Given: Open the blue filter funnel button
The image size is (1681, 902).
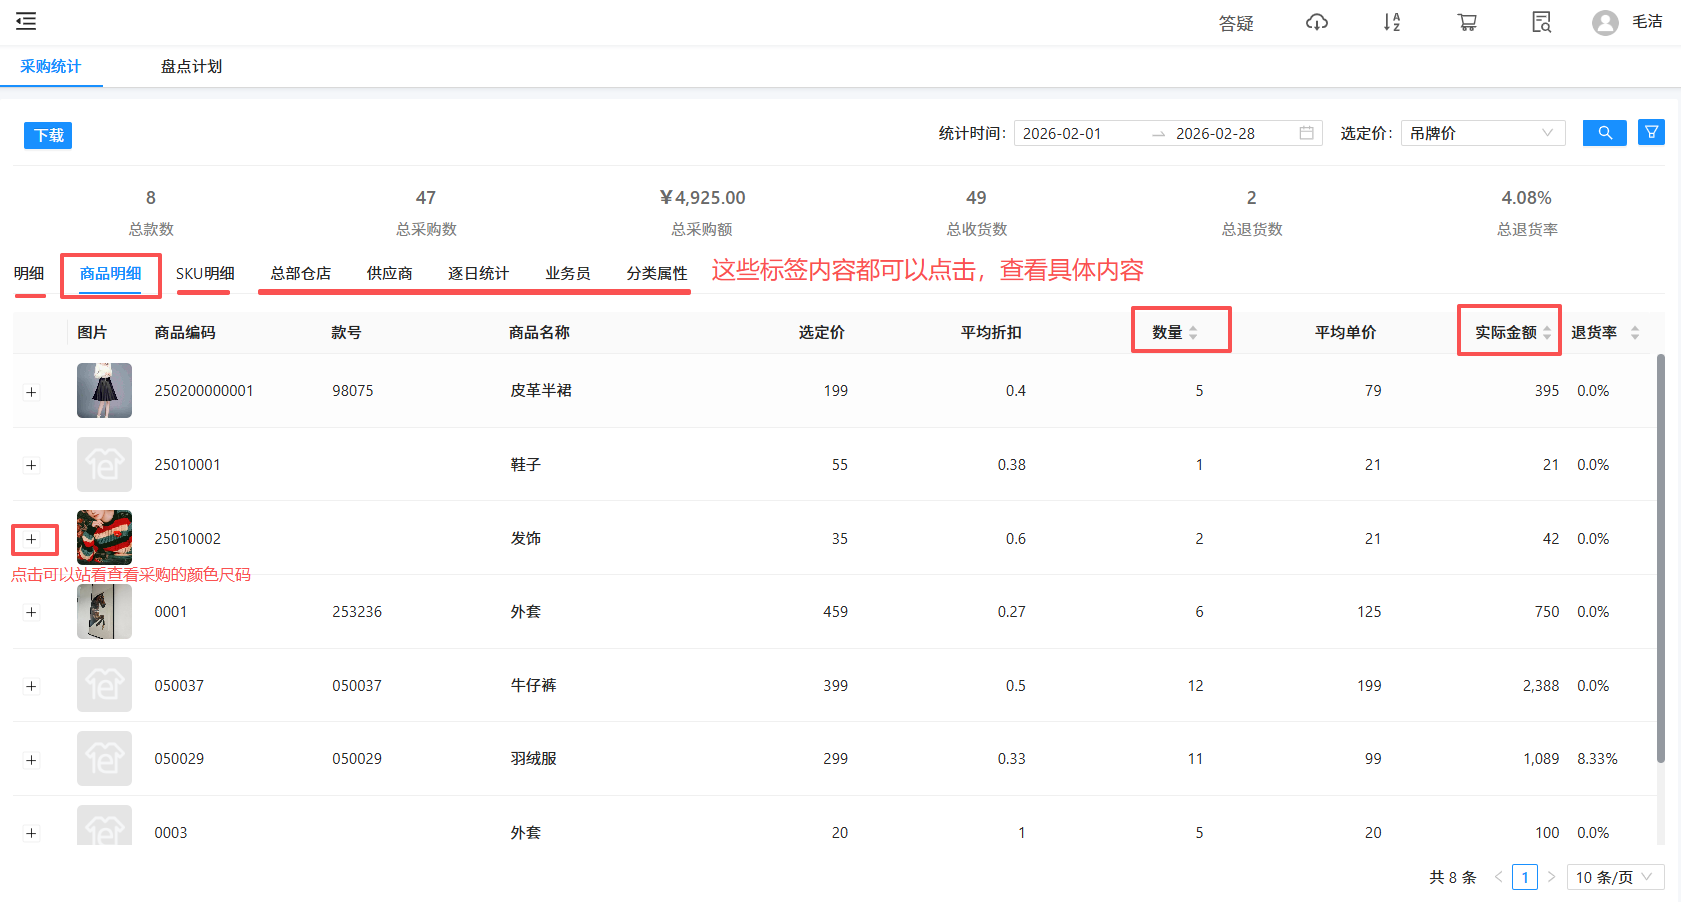Looking at the screenshot, I should click(1651, 132).
